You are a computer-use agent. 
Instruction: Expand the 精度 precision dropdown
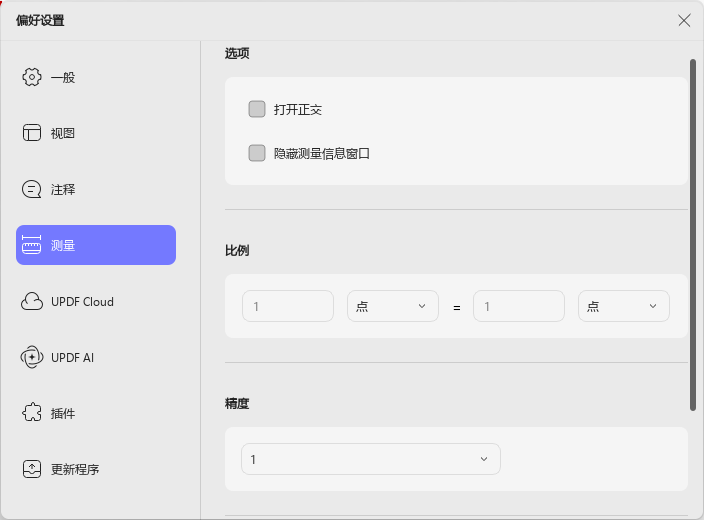pyautogui.click(x=371, y=459)
